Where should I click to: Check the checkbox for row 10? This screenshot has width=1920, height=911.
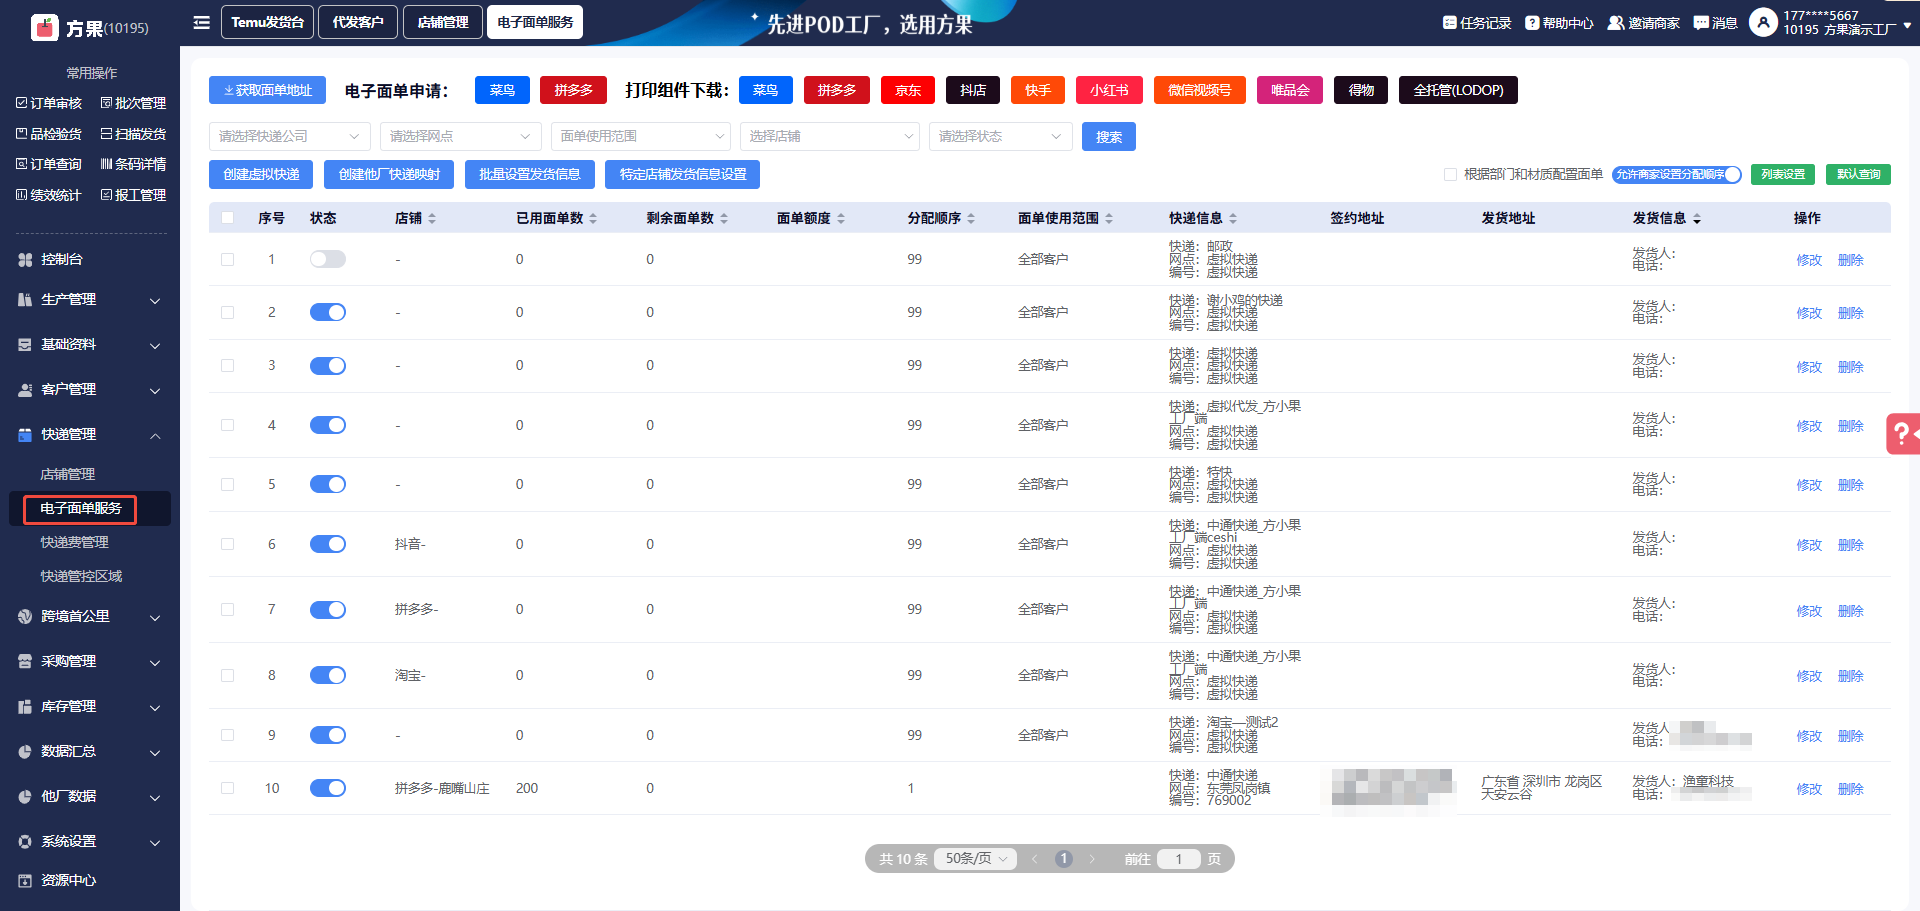pos(227,788)
